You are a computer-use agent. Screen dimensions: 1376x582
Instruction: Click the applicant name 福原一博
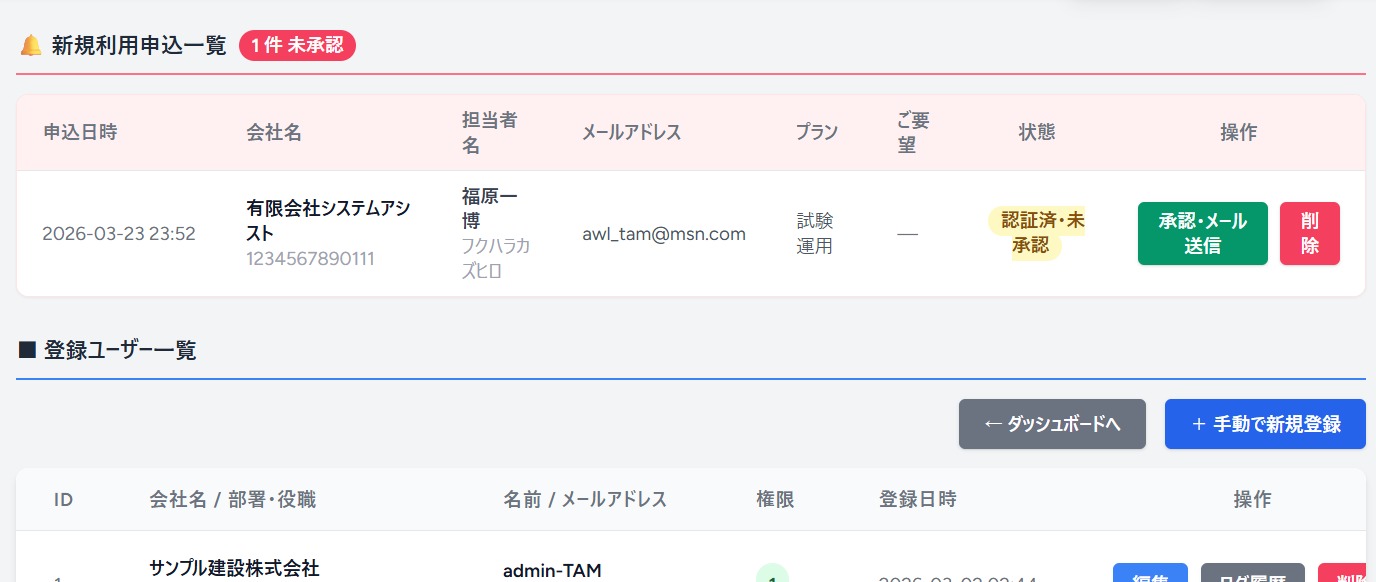pos(490,208)
